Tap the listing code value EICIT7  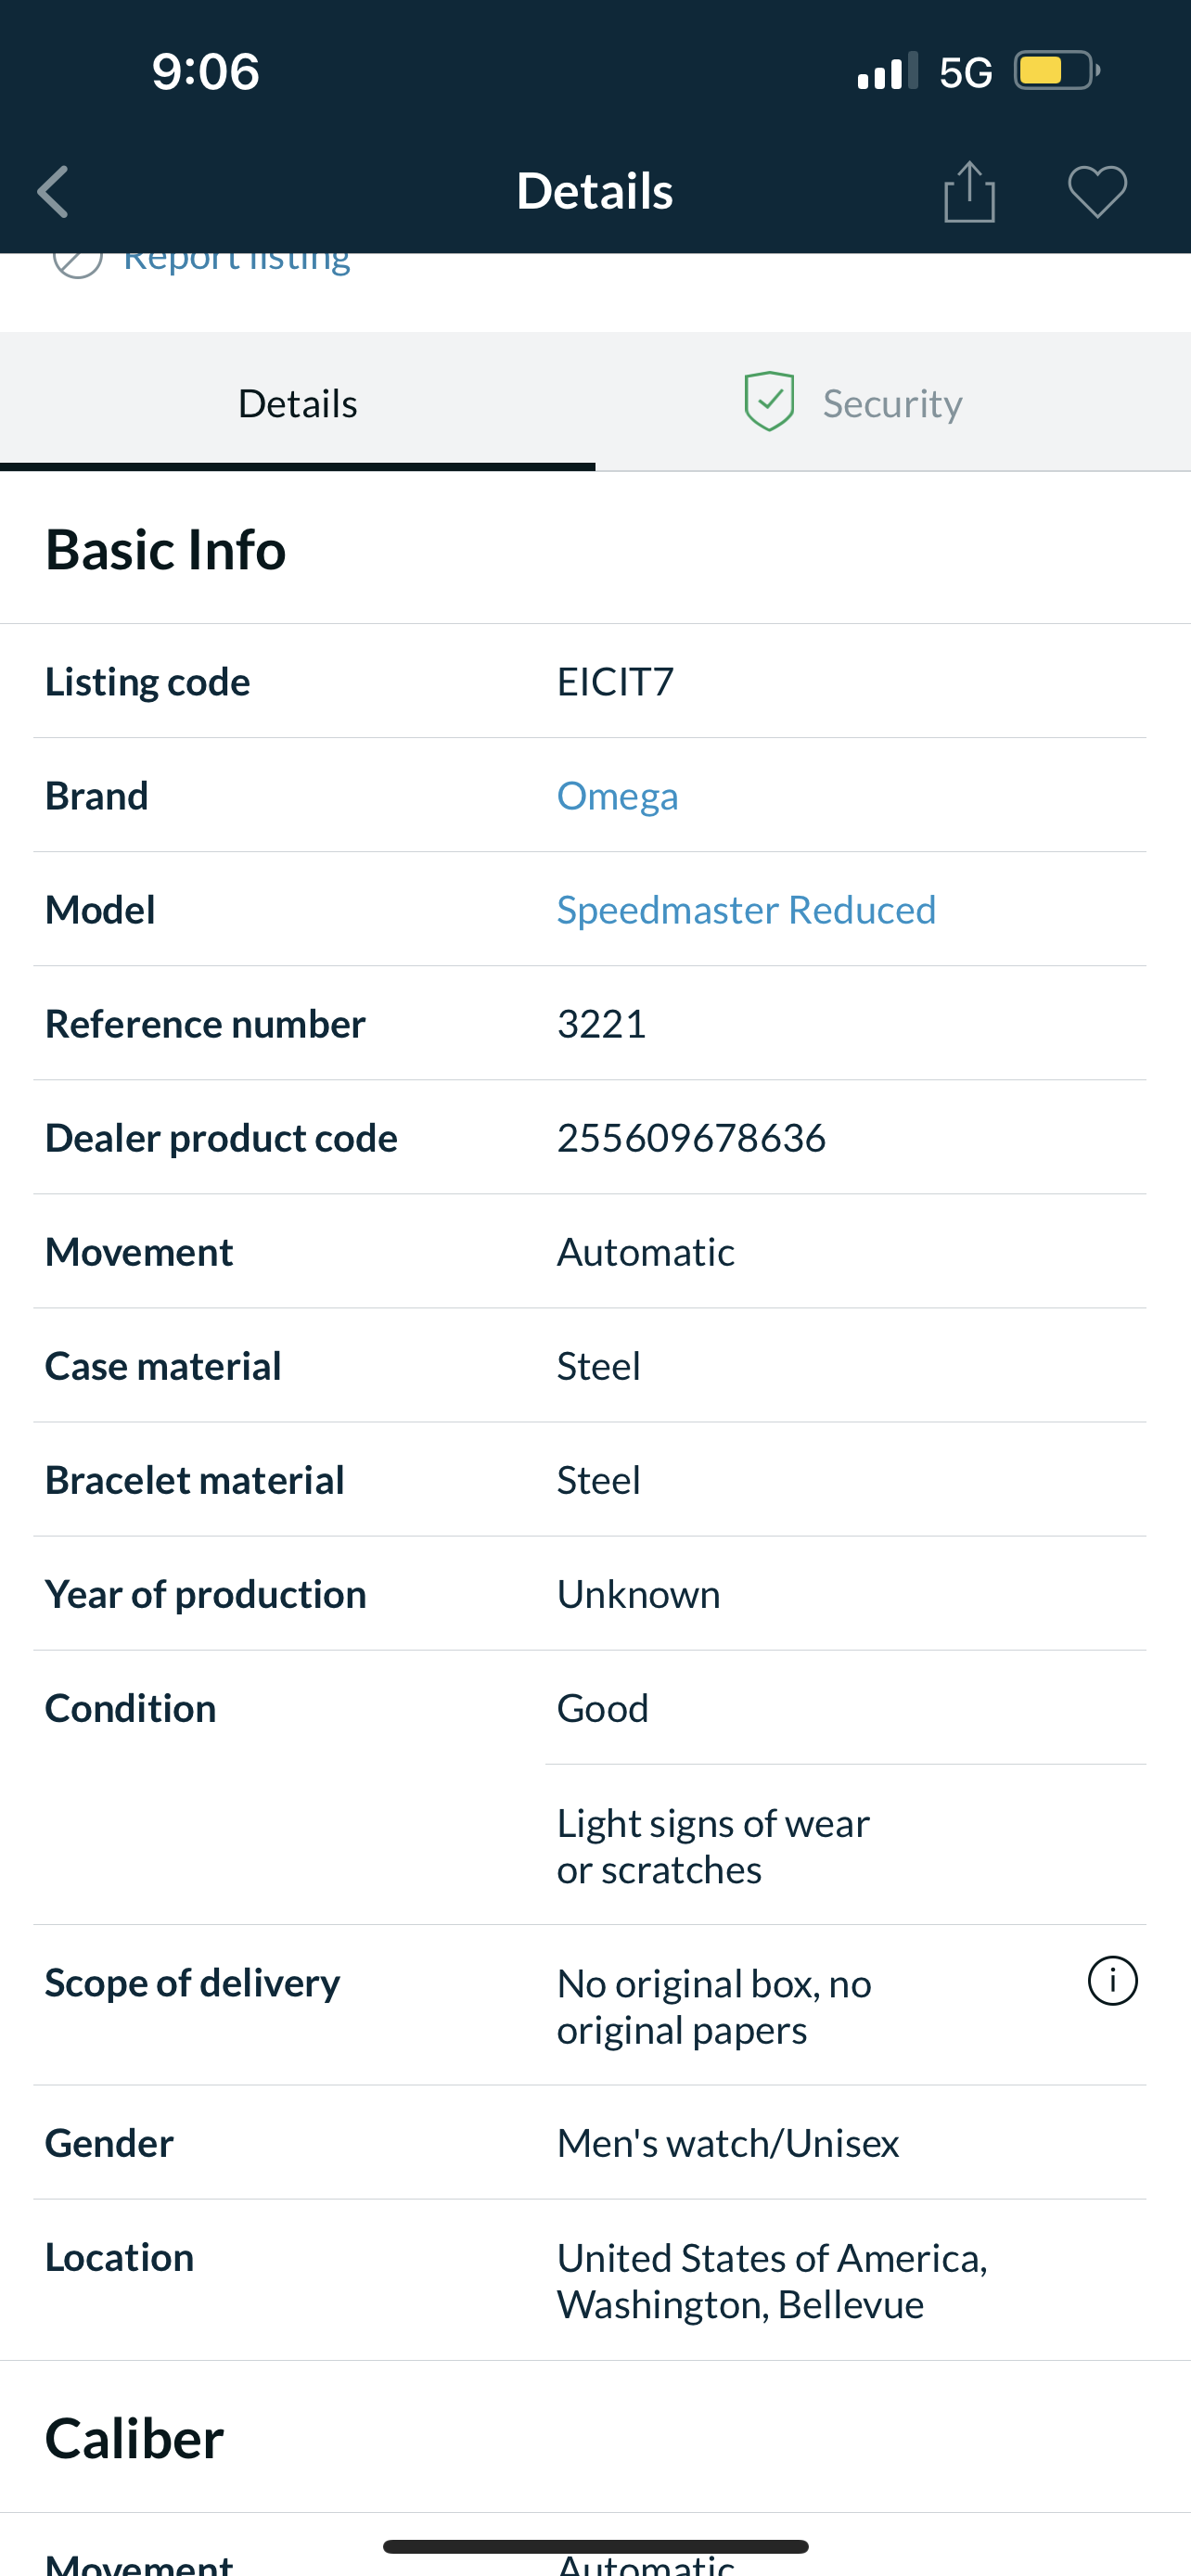pos(615,682)
